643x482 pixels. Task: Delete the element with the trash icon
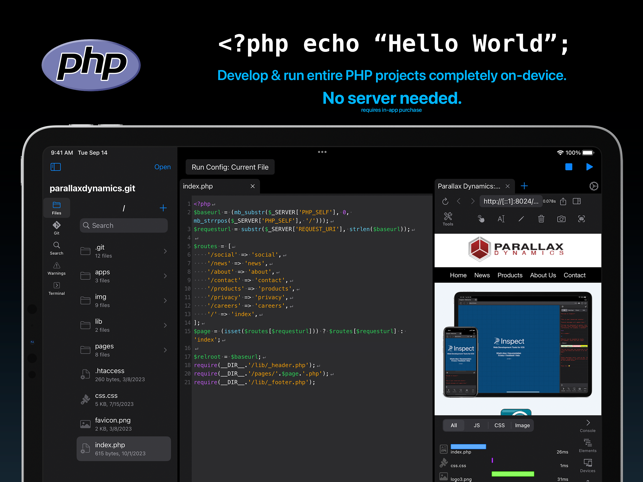[541, 219]
